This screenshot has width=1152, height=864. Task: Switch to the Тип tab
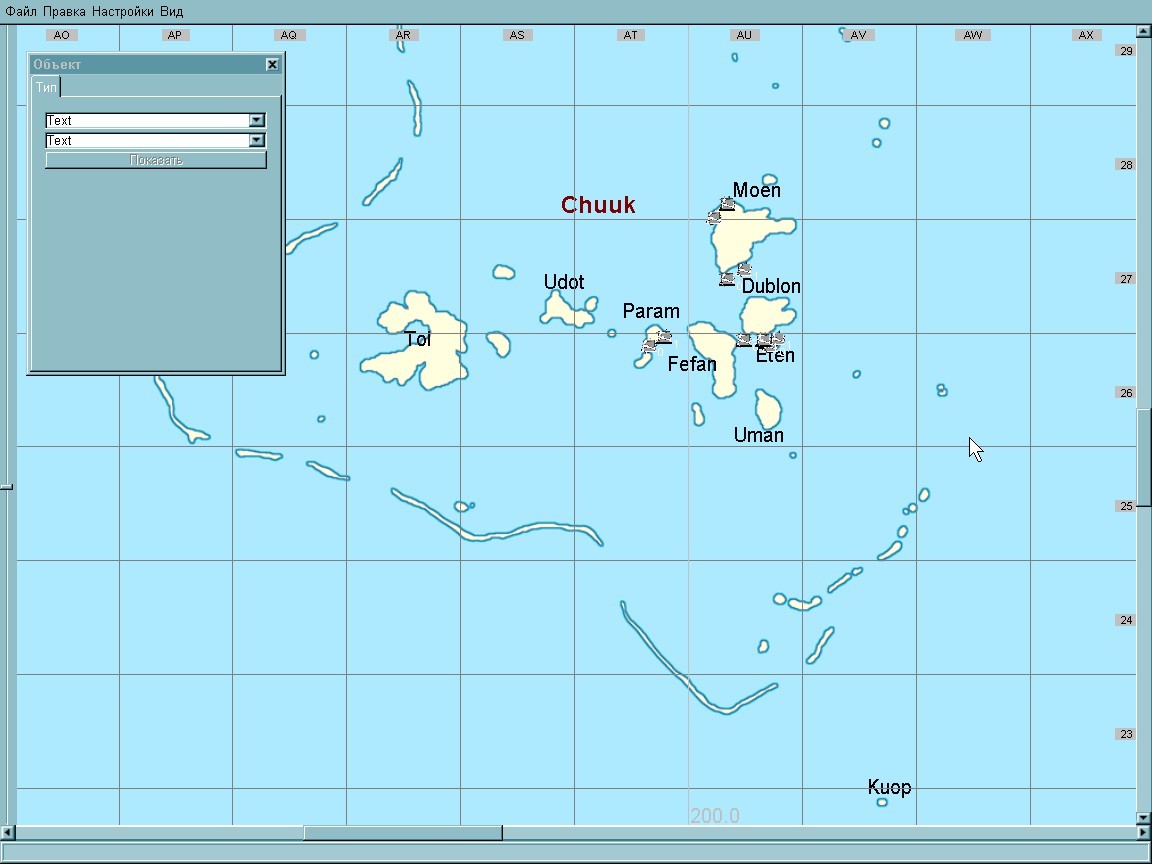46,87
